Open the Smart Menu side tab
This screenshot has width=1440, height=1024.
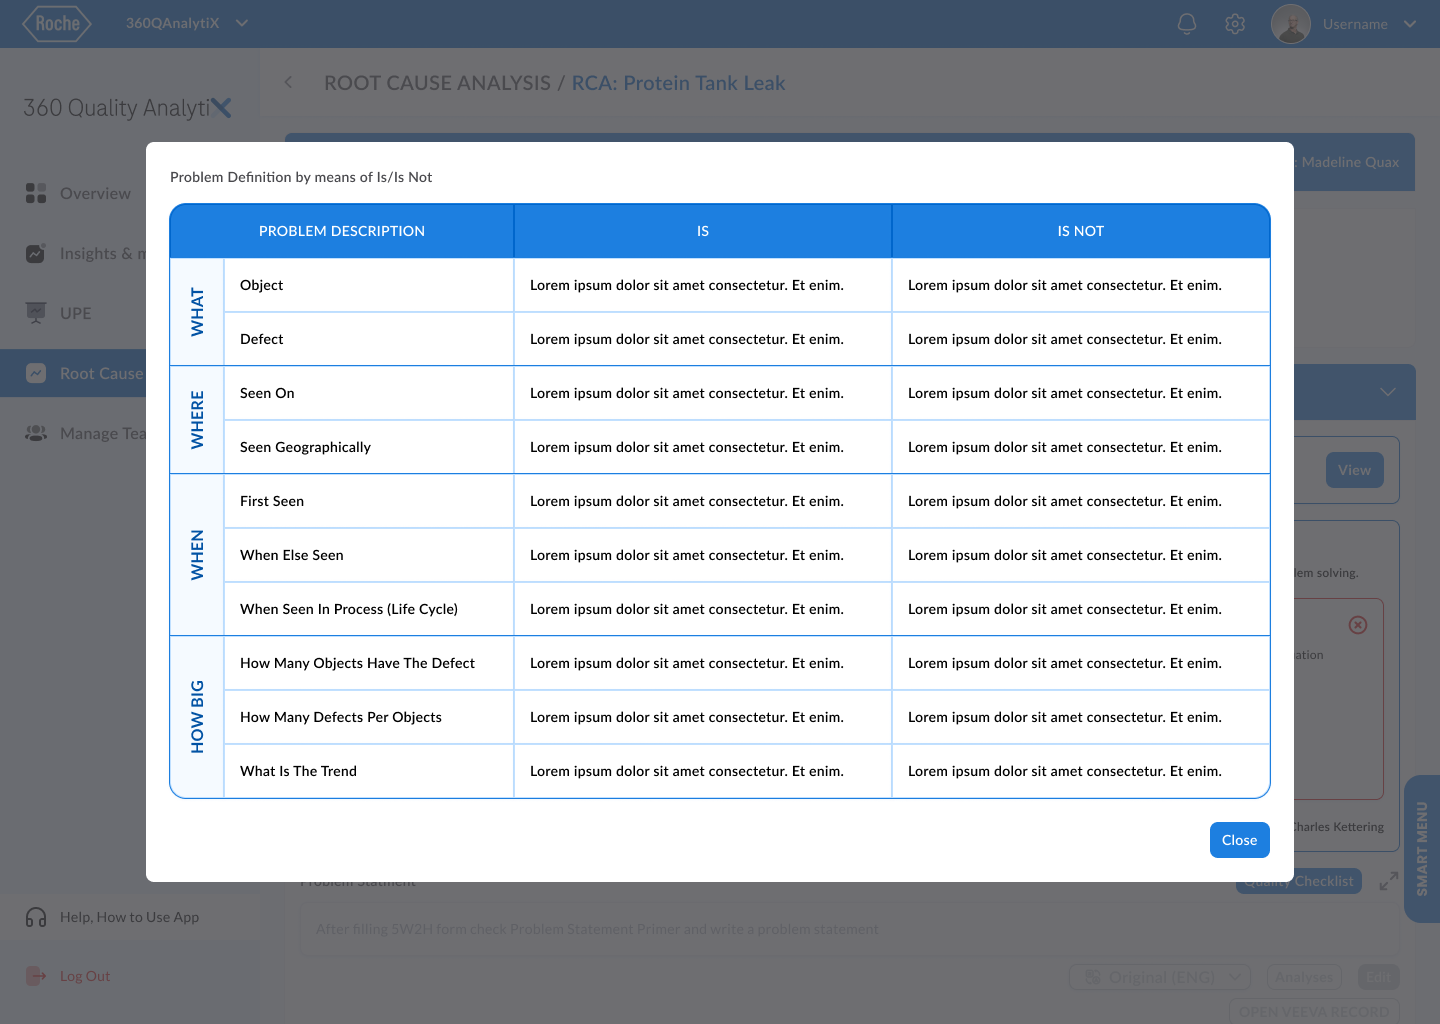point(1421,848)
